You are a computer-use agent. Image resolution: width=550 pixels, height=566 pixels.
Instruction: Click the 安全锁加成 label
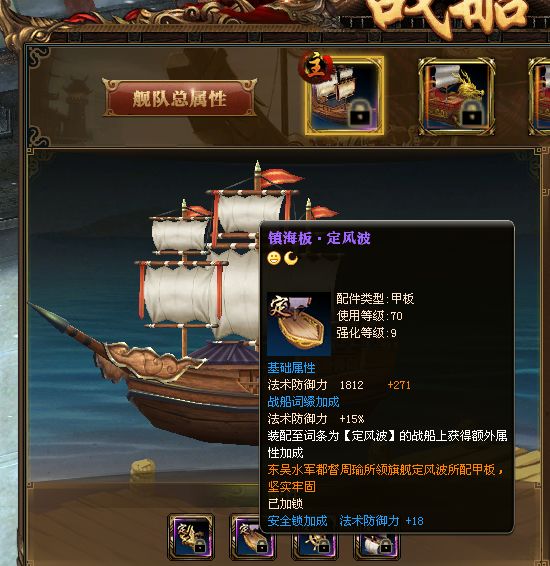coord(297,521)
